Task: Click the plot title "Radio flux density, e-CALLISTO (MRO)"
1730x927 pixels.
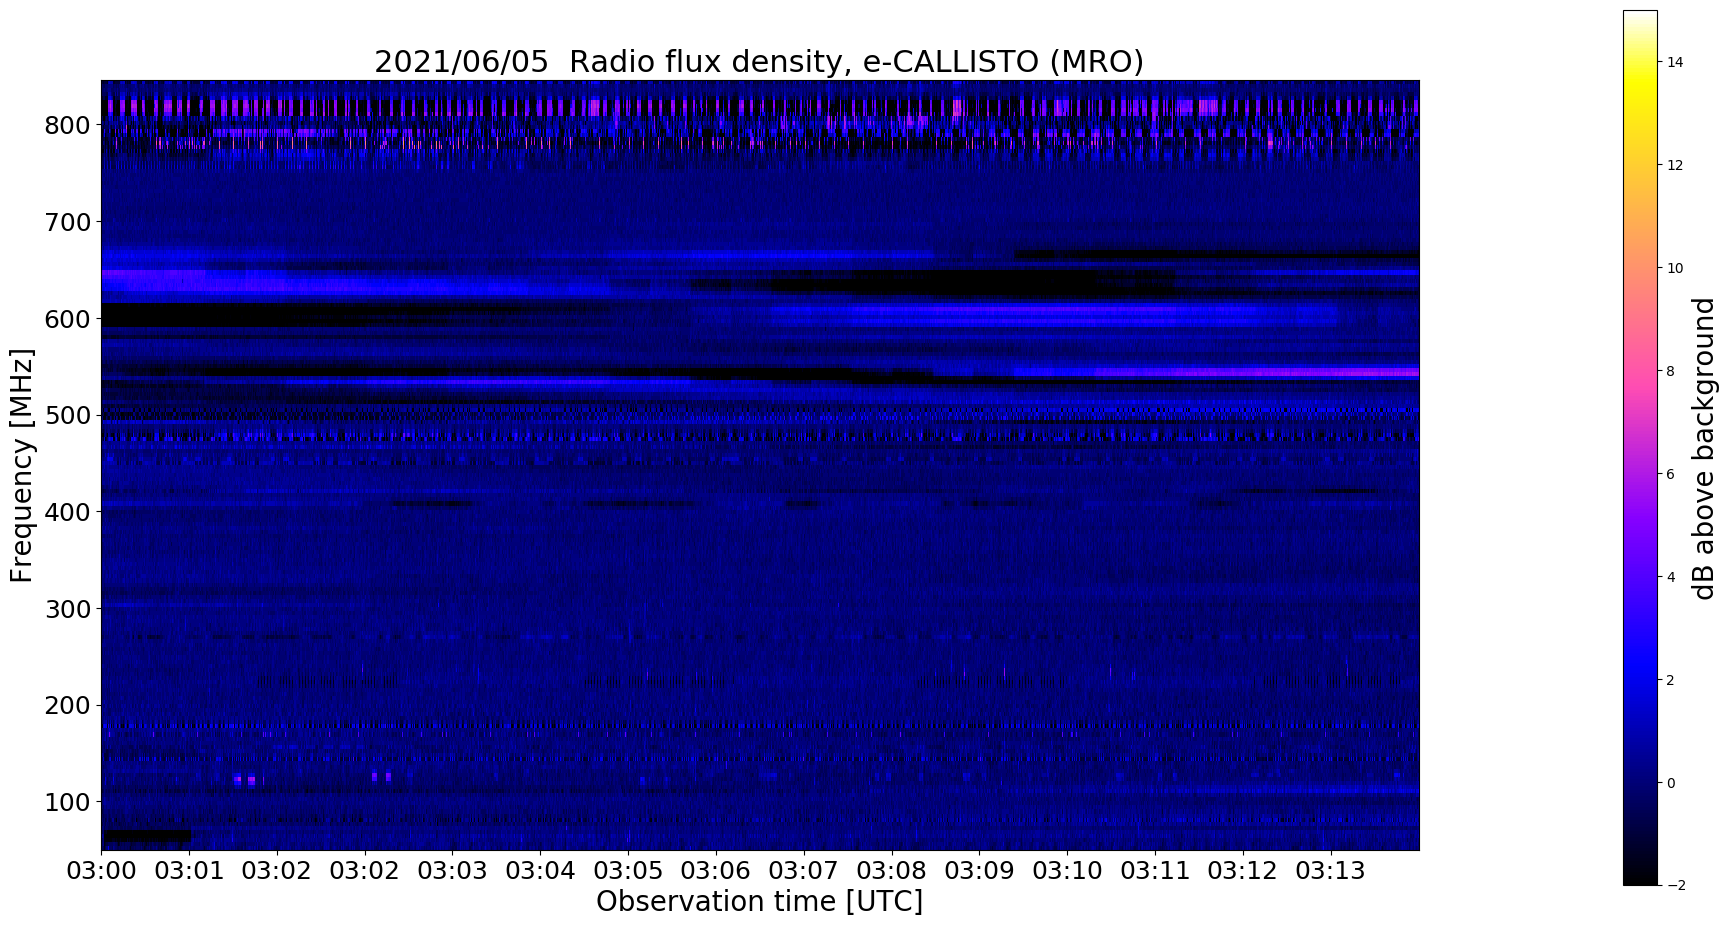Action: click(856, 62)
